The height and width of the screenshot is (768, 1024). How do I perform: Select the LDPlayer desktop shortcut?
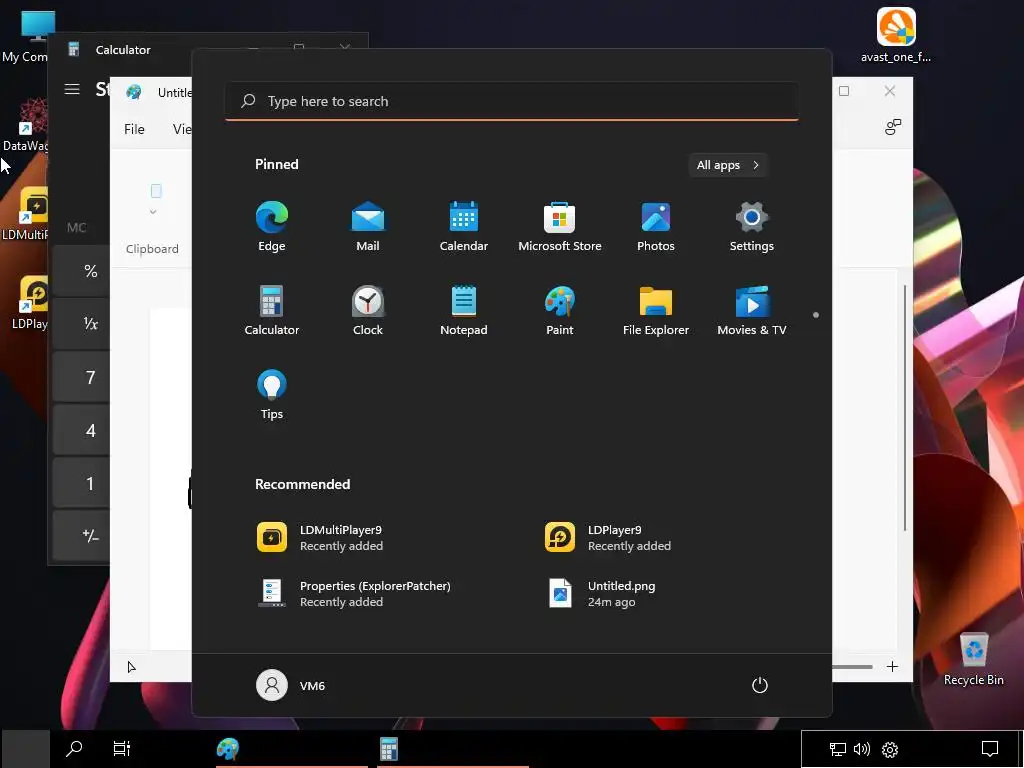pyautogui.click(x=29, y=302)
